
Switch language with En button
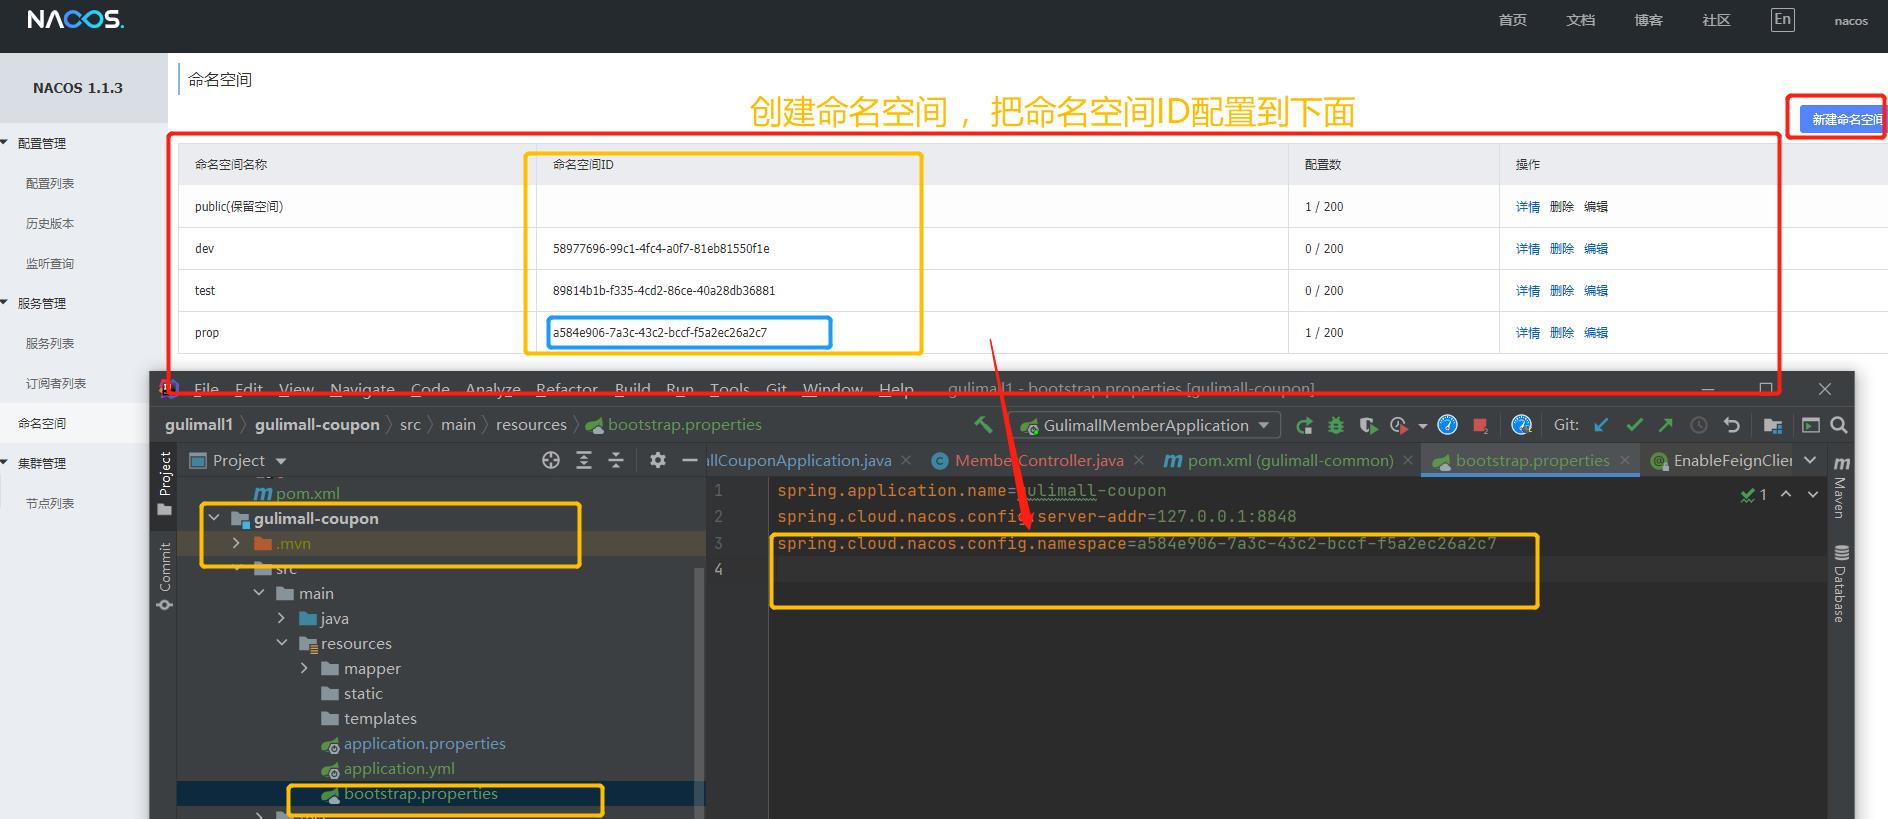[1782, 20]
